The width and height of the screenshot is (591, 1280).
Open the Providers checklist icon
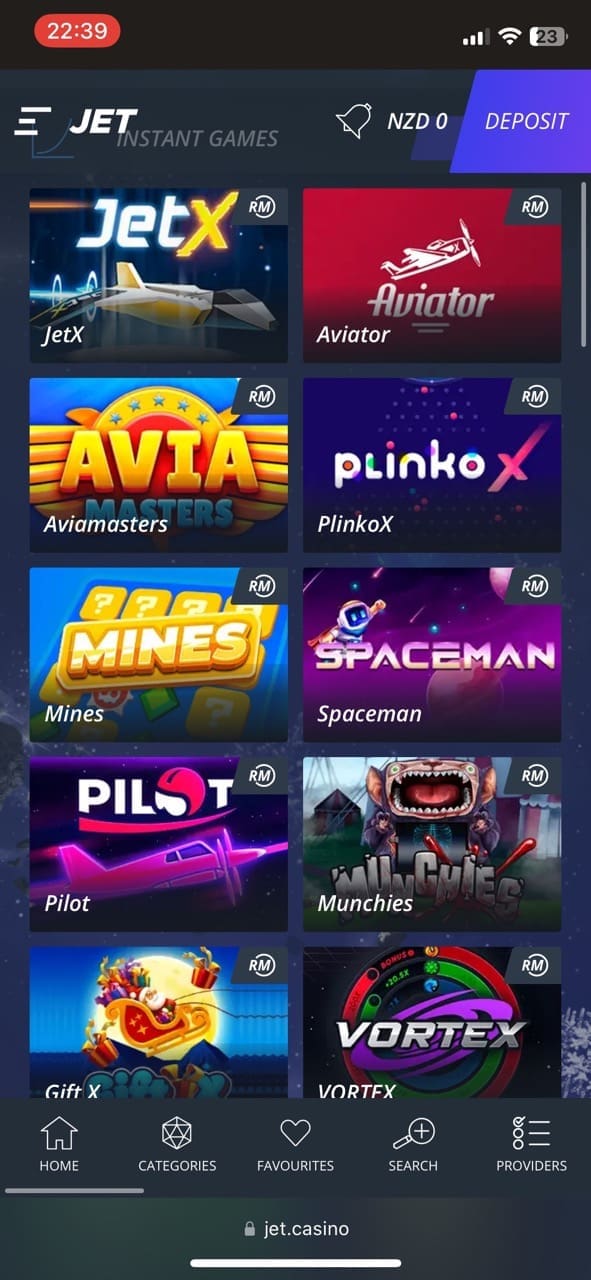[531, 1134]
